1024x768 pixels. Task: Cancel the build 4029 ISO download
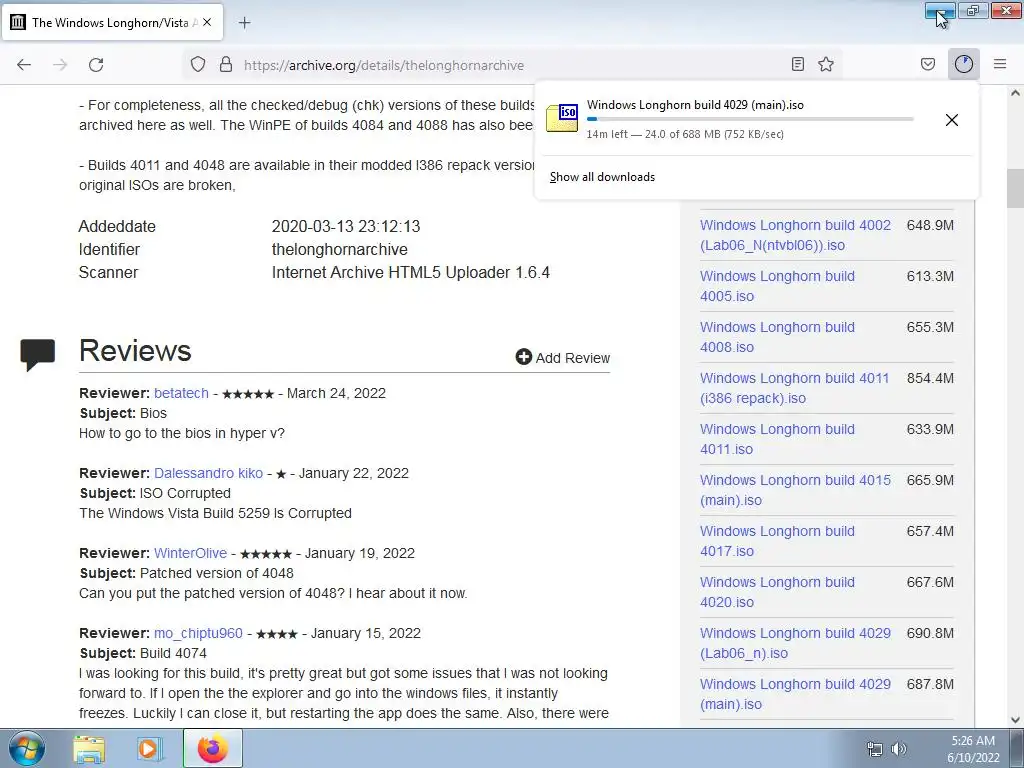click(x=952, y=120)
